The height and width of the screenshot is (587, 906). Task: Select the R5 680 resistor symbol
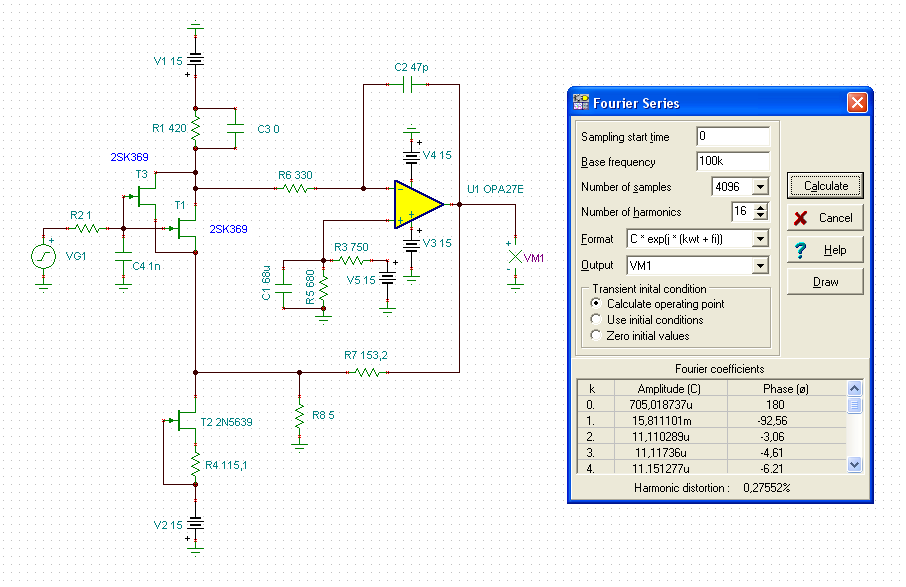(323, 288)
